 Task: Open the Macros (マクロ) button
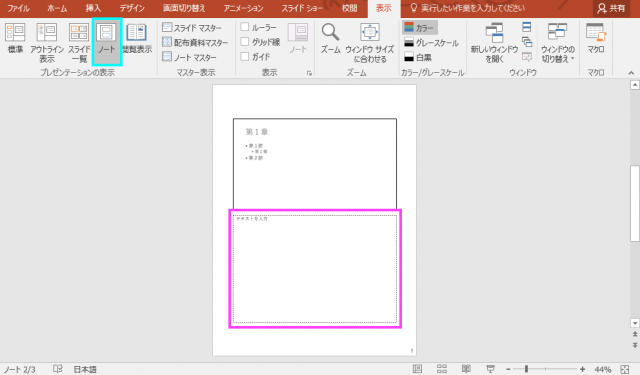pyautogui.click(x=596, y=39)
